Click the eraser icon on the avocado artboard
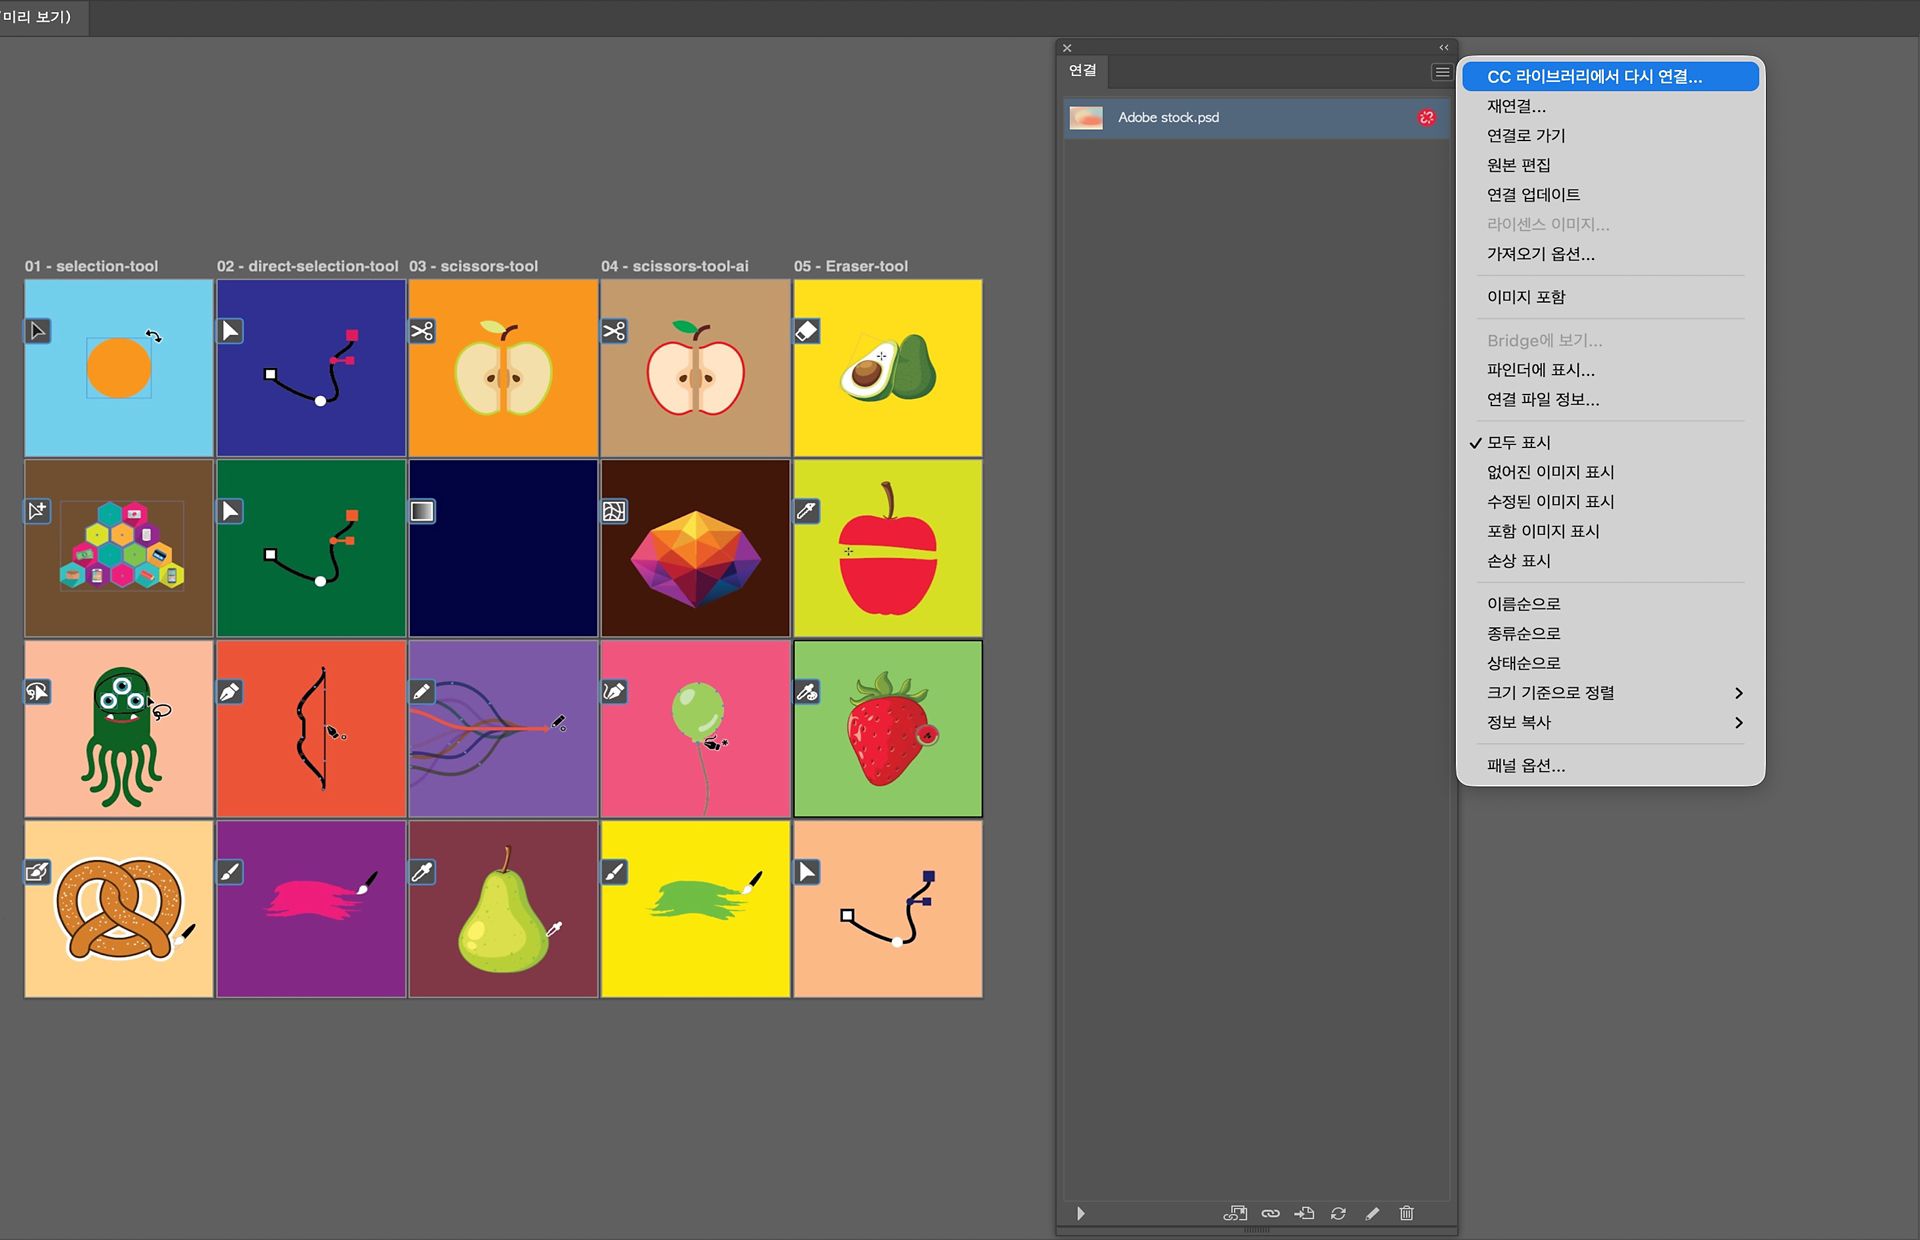The width and height of the screenshot is (1920, 1240). coord(807,331)
